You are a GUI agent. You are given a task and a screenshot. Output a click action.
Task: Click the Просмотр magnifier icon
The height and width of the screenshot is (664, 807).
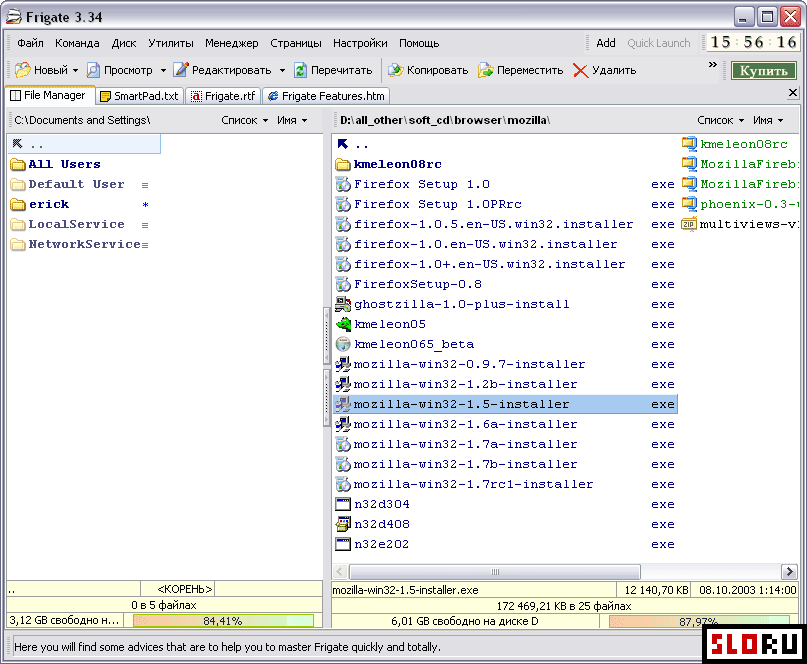(93, 70)
